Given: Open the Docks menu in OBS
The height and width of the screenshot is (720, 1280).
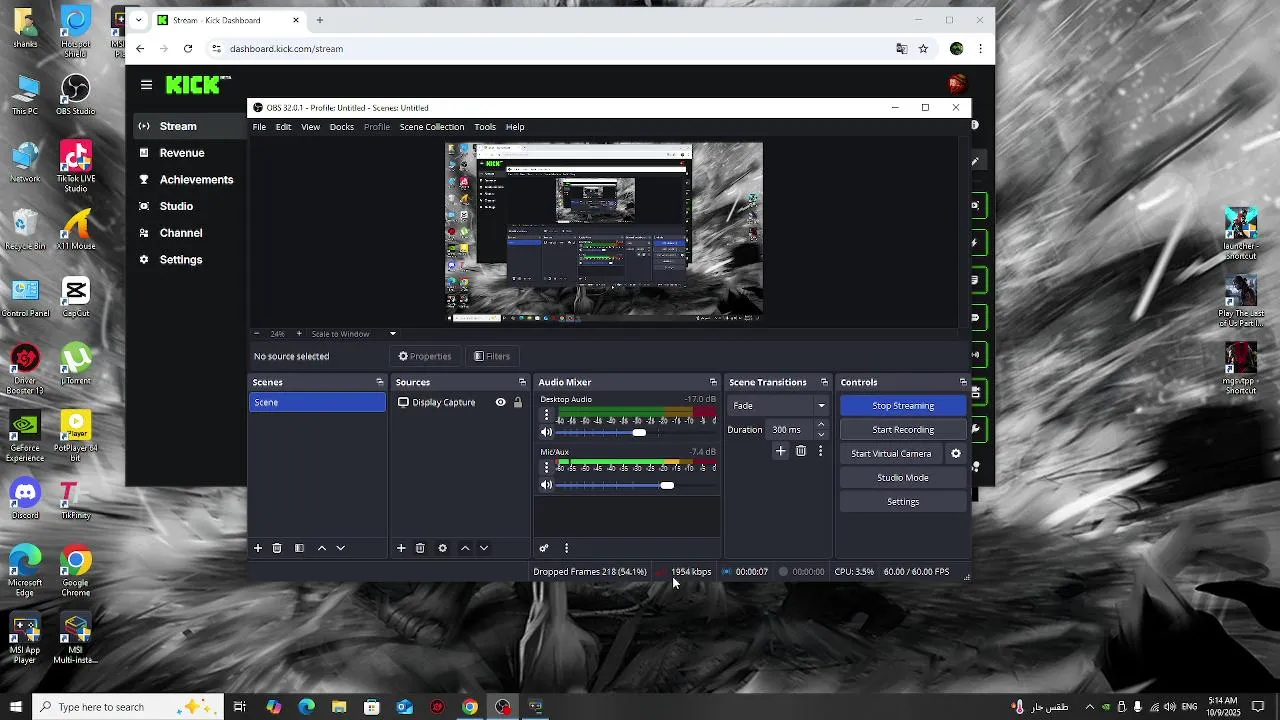Looking at the screenshot, I should [x=342, y=127].
